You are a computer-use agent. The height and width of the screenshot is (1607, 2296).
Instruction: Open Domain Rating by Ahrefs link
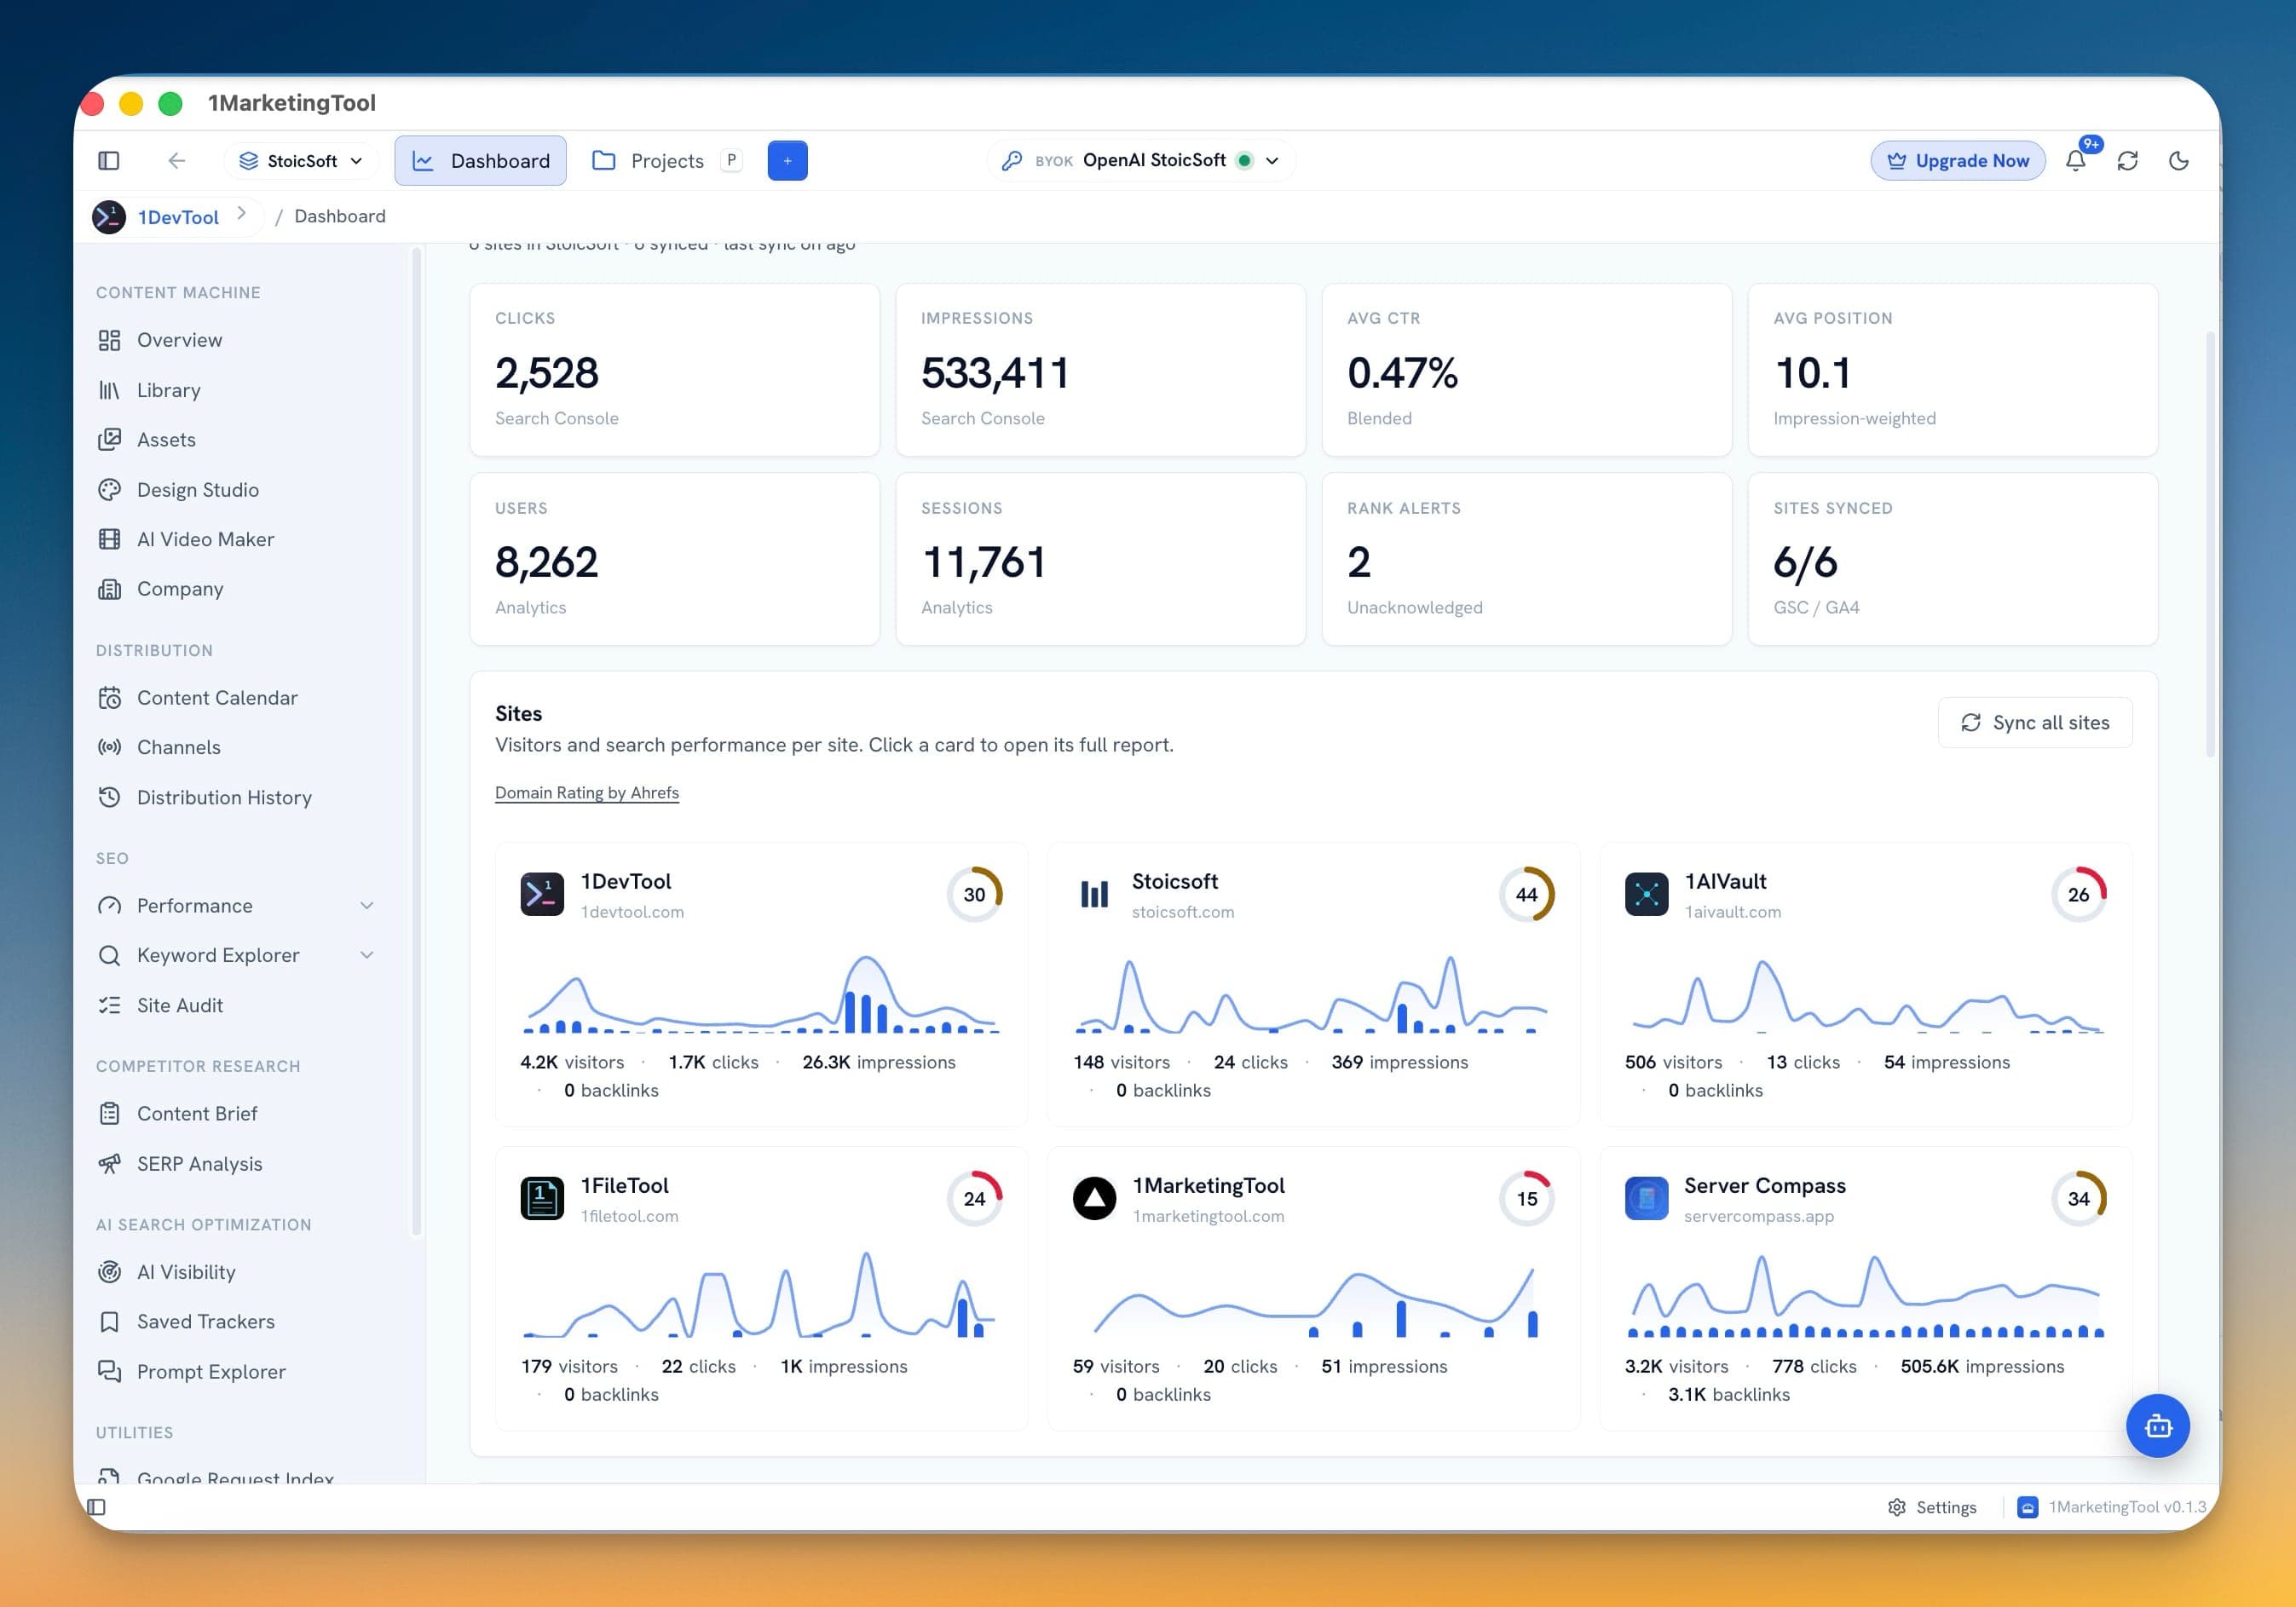pos(587,793)
